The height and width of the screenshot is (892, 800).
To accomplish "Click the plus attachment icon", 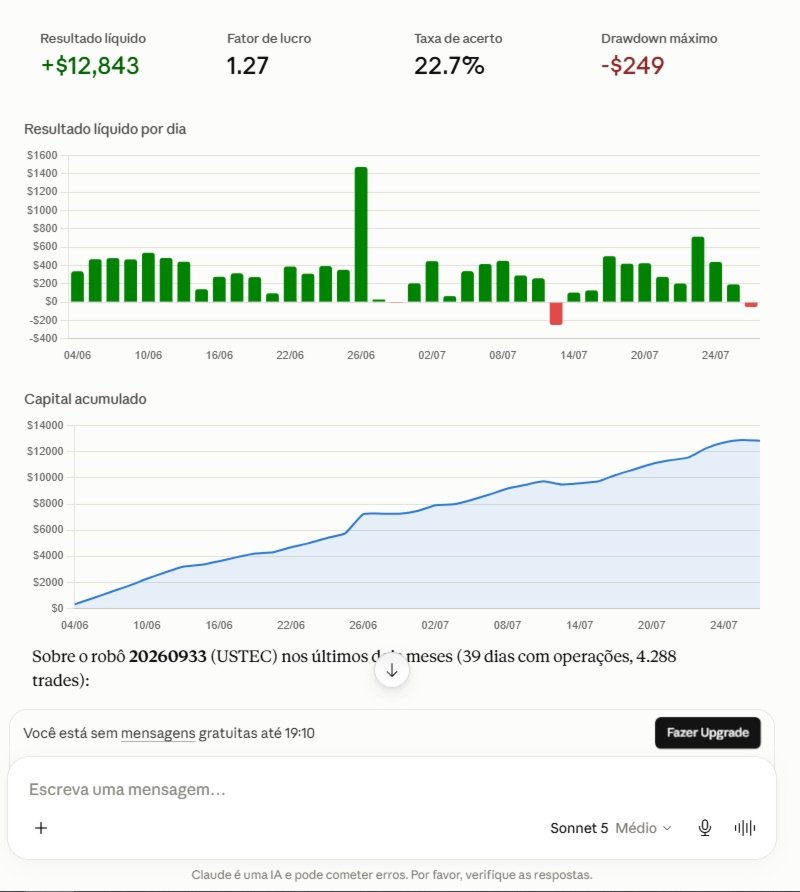I will click(41, 828).
